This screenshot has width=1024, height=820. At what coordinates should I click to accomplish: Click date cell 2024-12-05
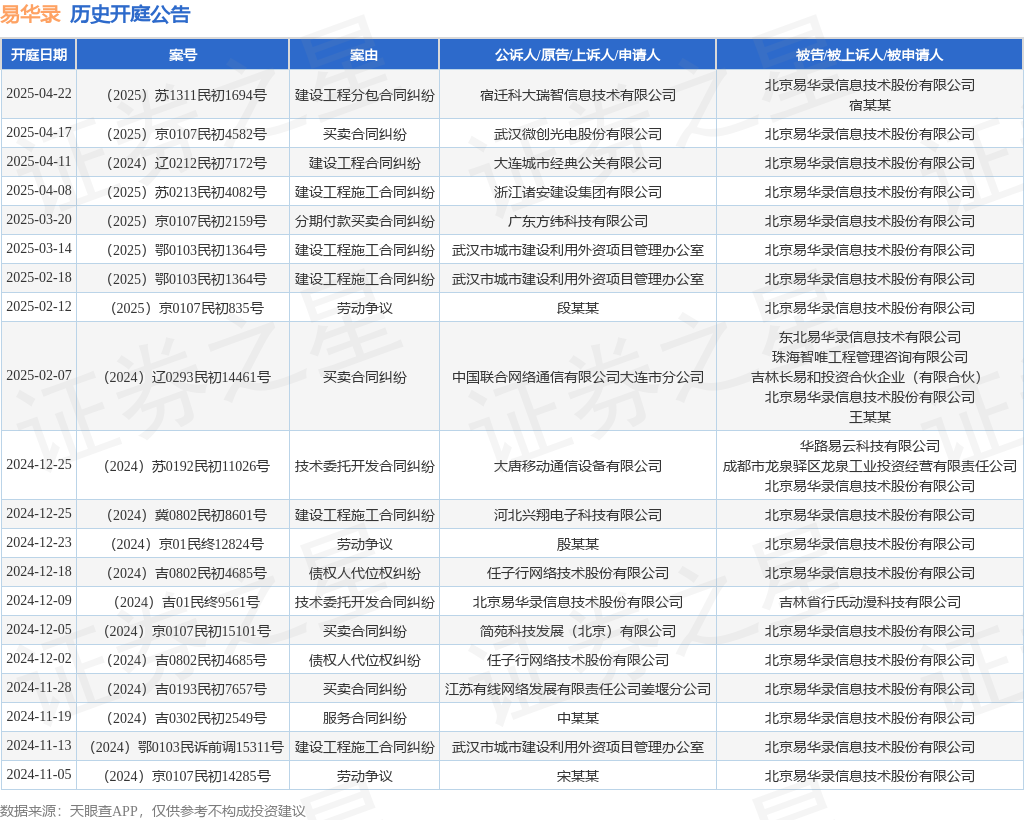(39, 629)
